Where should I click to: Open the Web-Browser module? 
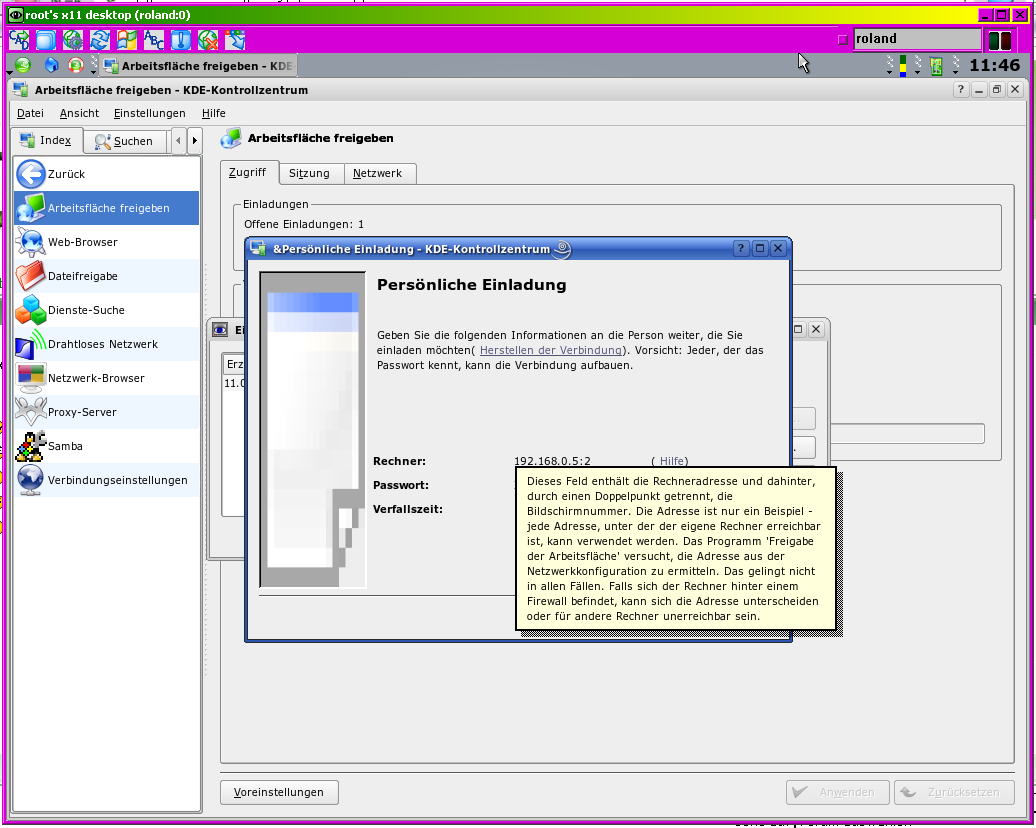coord(106,242)
